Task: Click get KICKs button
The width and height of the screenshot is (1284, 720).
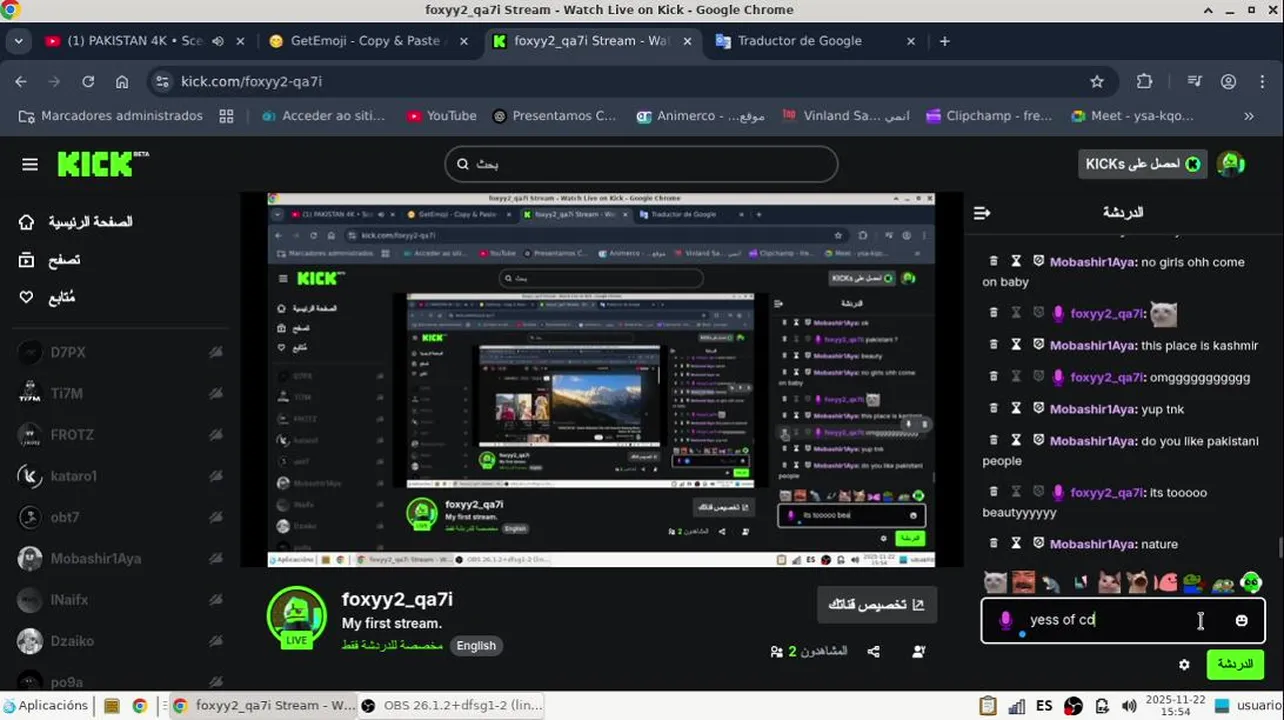Action: [x=1142, y=164]
